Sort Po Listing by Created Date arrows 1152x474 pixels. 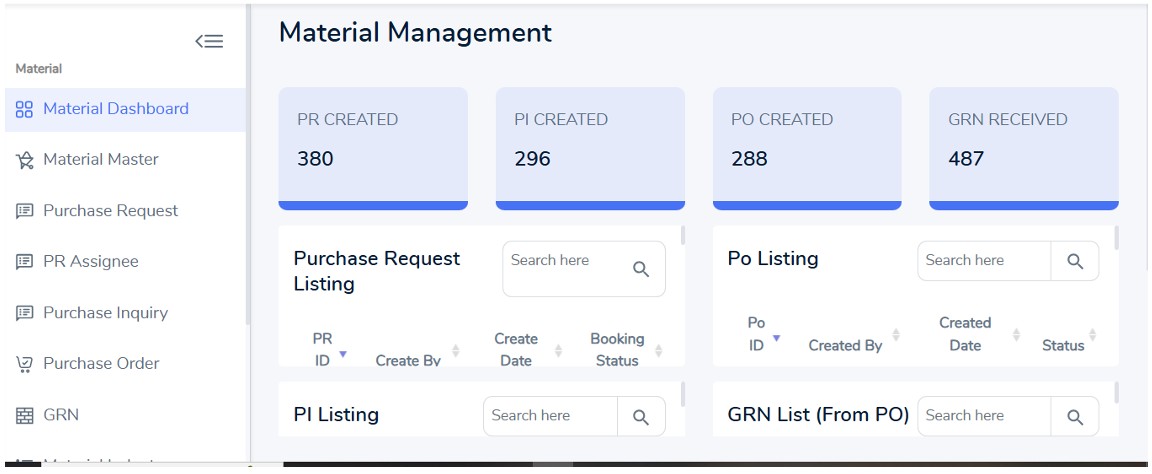coord(1016,335)
